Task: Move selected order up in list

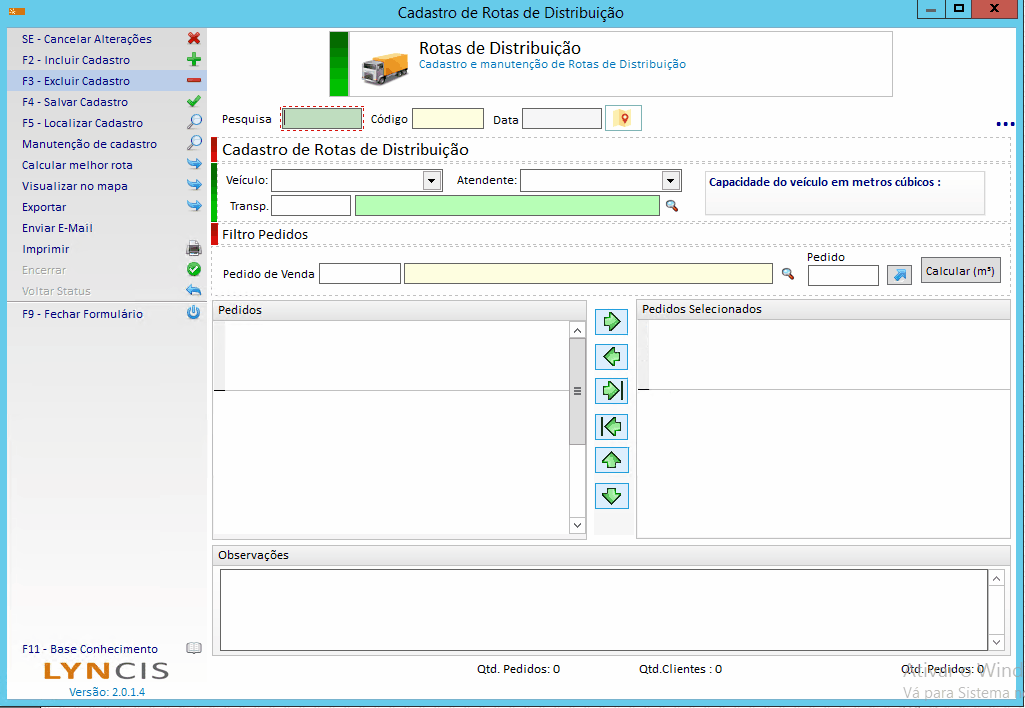Action: pyautogui.click(x=611, y=461)
